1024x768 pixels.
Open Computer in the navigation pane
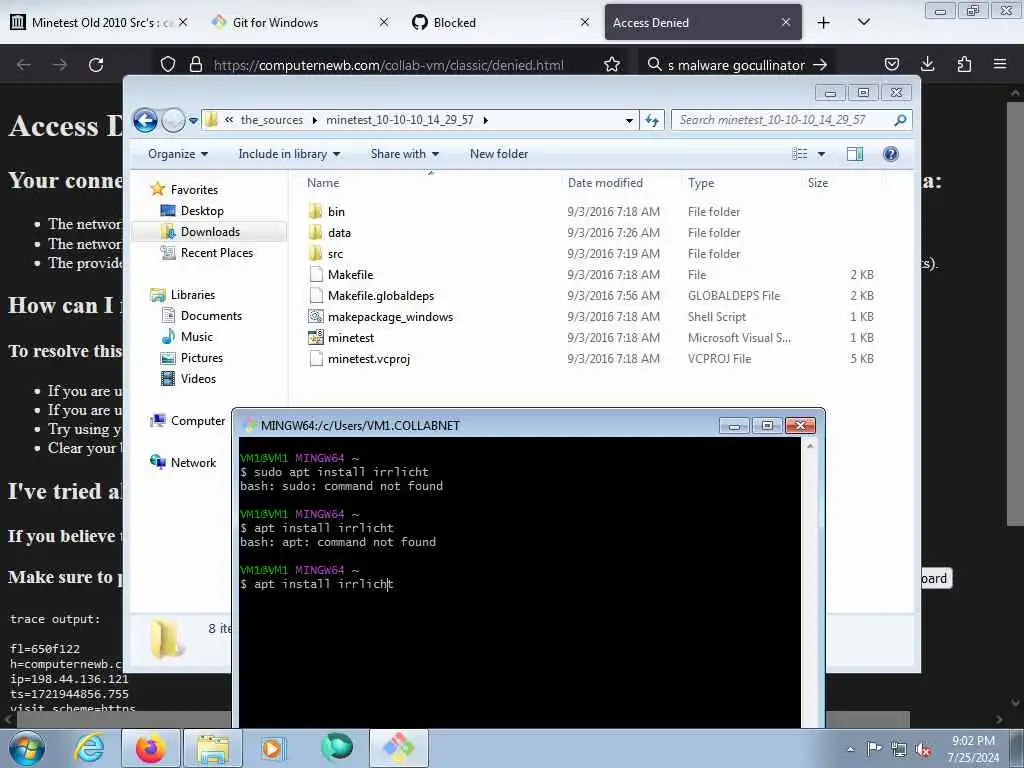tap(198, 421)
